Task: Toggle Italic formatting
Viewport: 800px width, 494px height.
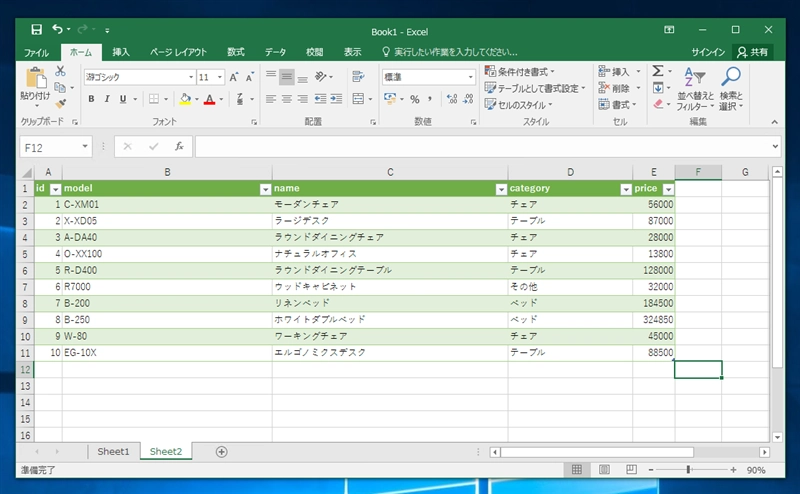Action: click(107, 99)
